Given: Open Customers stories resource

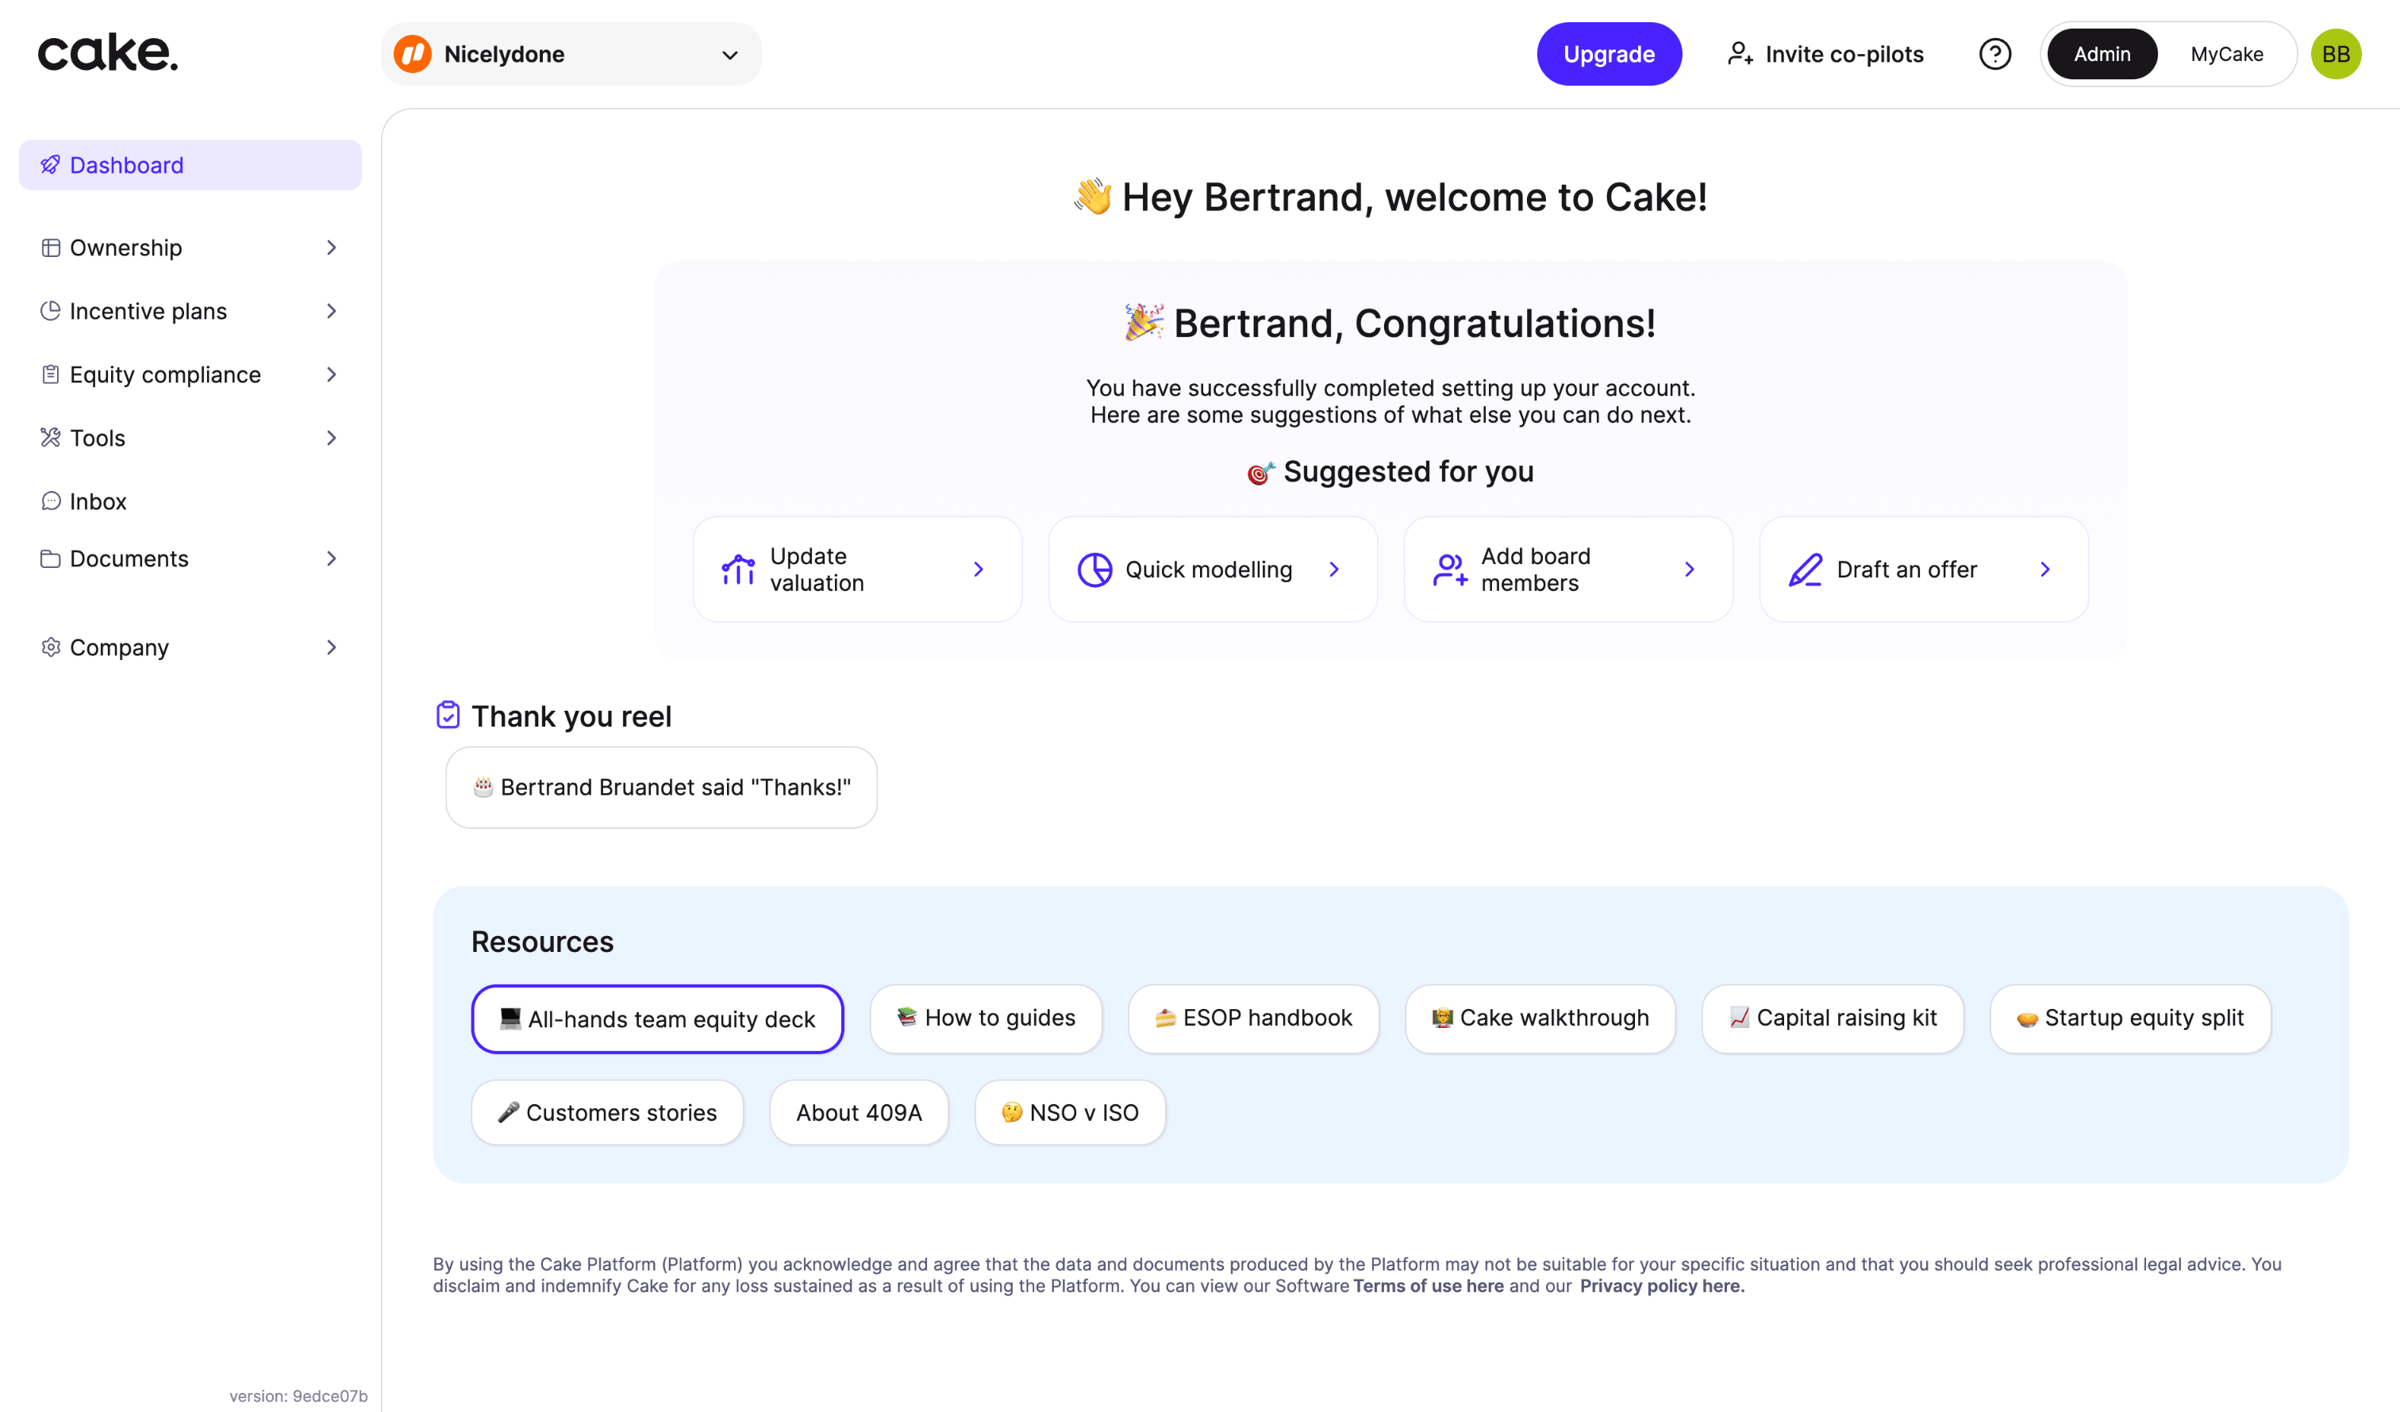Looking at the screenshot, I should tap(608, 1112).
